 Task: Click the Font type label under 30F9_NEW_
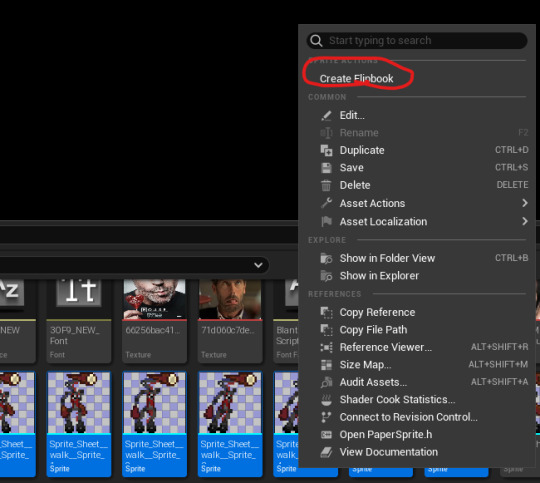(x=57, y=355)
